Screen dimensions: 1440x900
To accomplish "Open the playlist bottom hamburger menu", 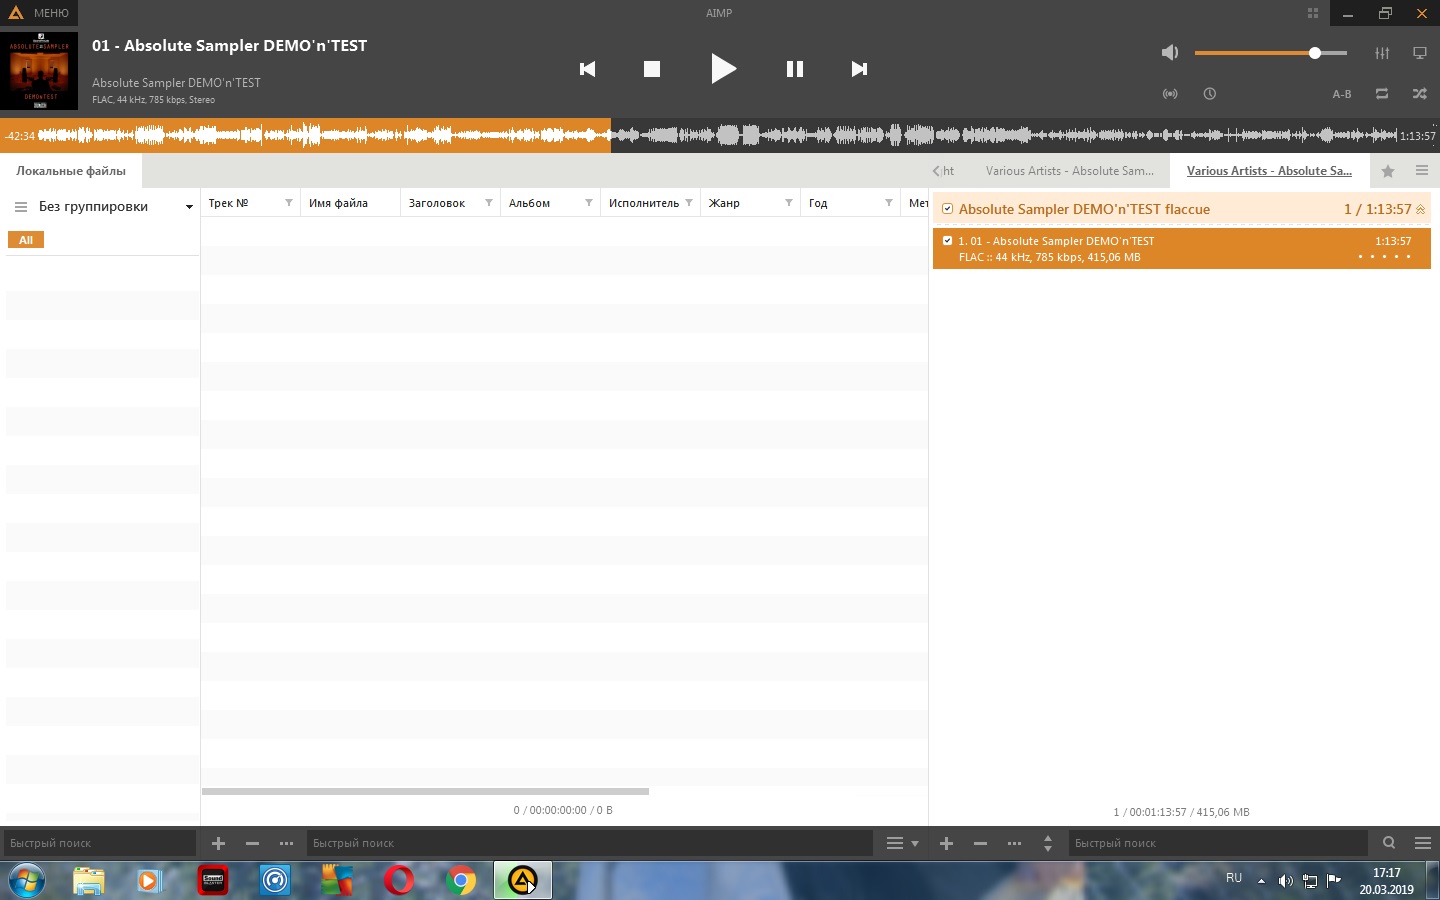I will pyautogui.click(x=1423, y=843).
